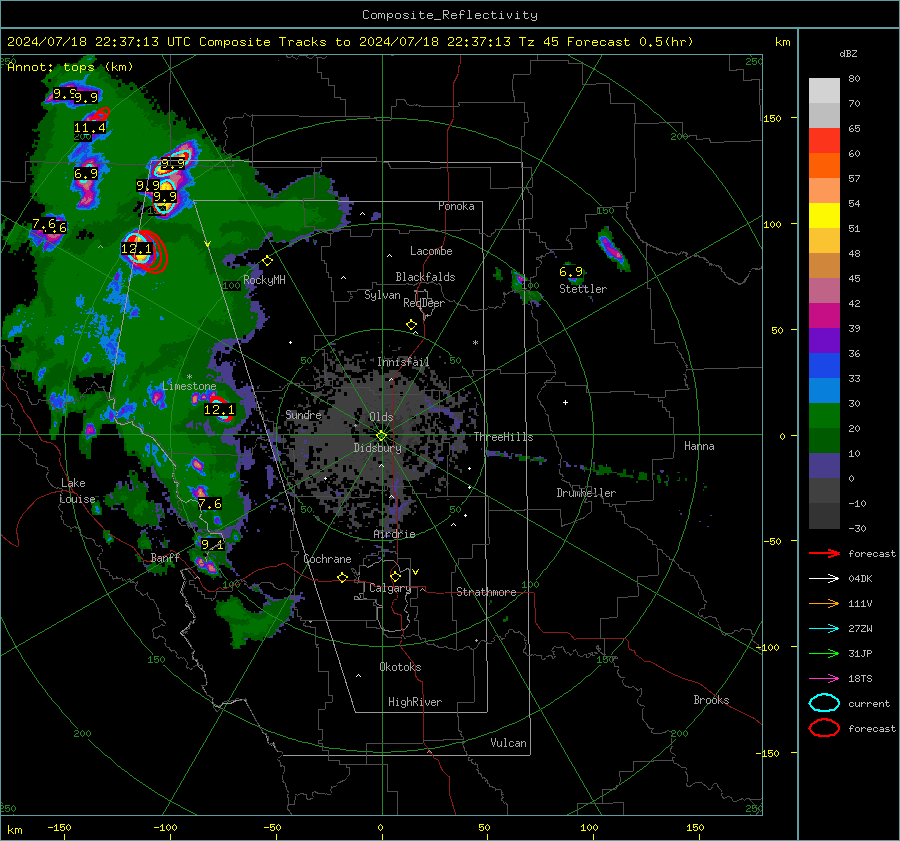Click the UTC Composite Tracks timestamp header
The width and height of the screenshot is (900, 841).
[350, 42]
